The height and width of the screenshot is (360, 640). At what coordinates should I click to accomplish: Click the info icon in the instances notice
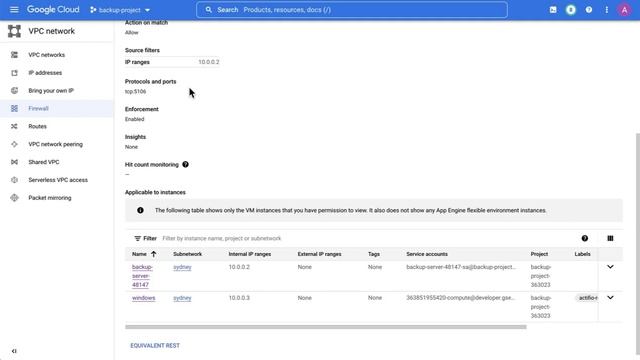tap(140, 210)
